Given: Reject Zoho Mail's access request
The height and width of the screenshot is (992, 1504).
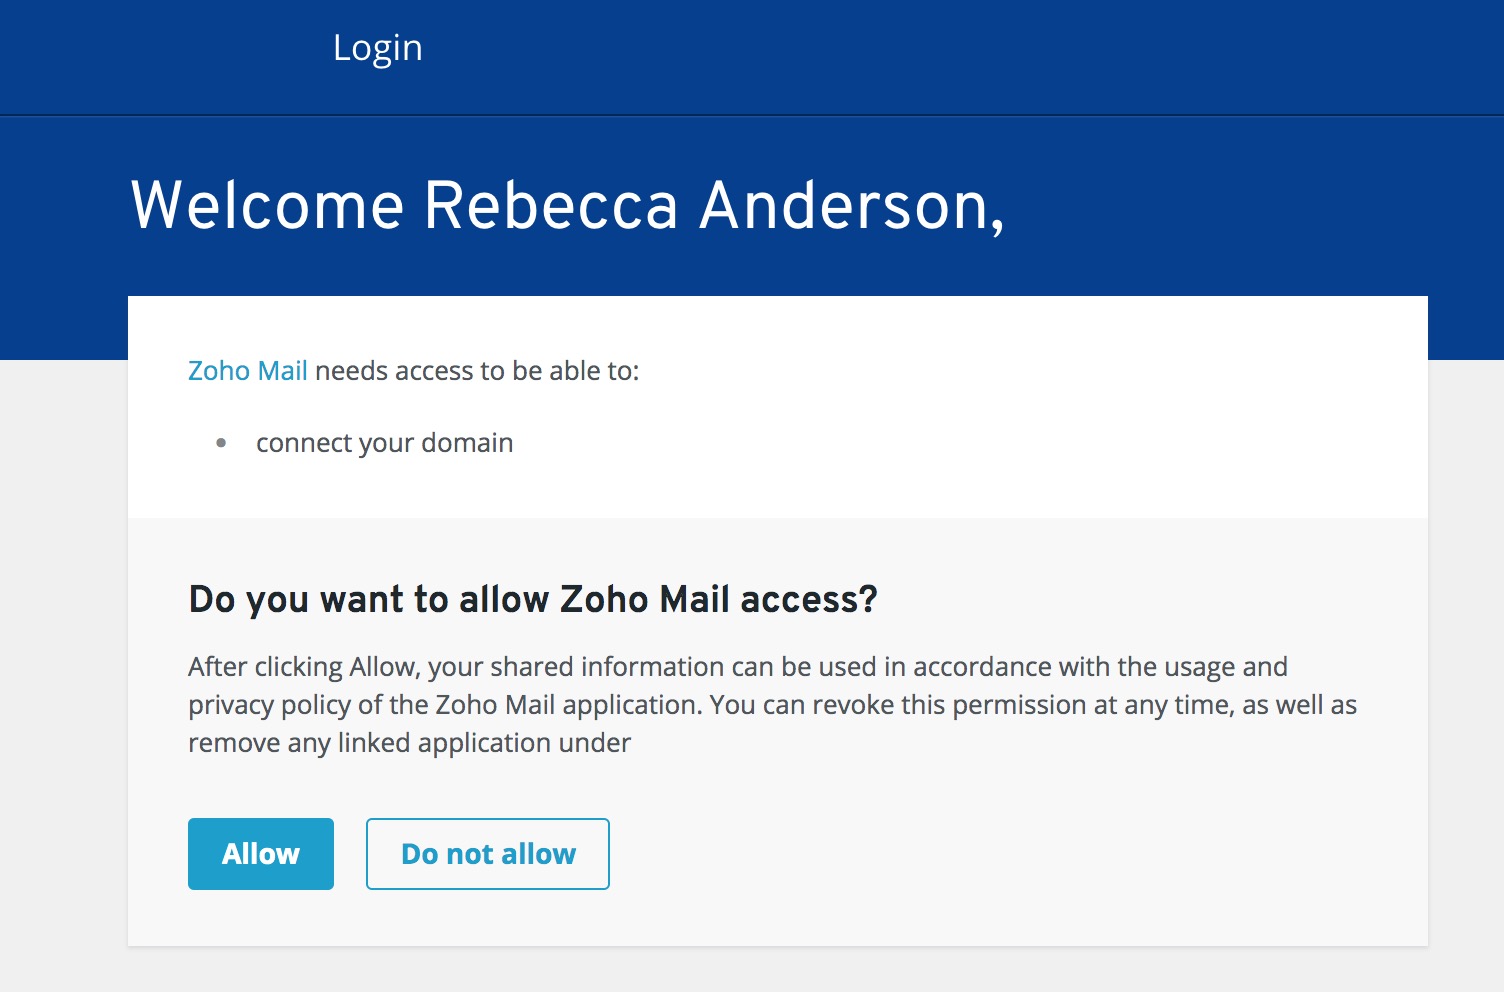Looking at the screenshot, I should coord(487,853).
